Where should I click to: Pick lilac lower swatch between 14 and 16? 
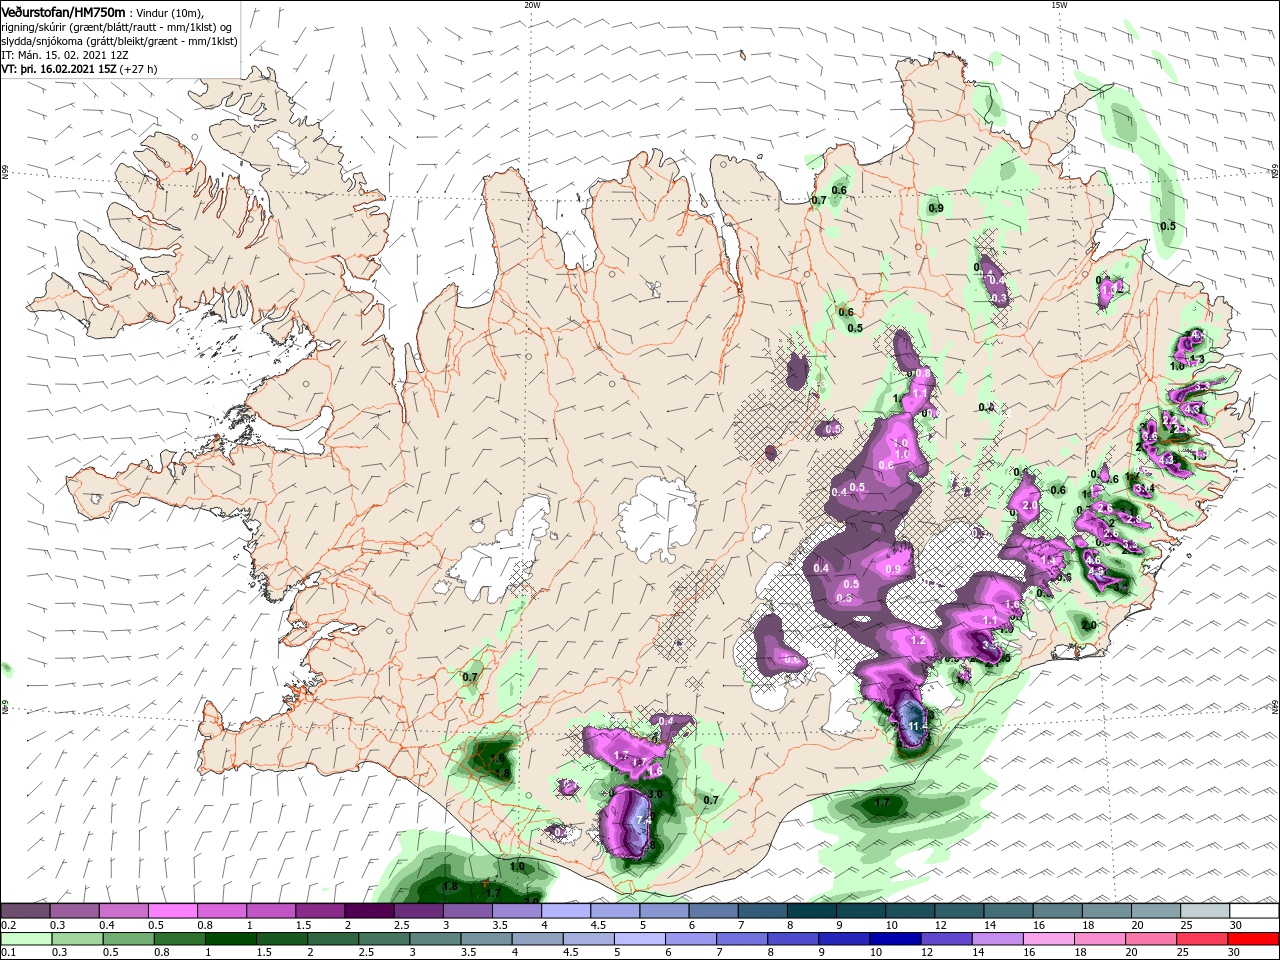click(x=996, y=939)
